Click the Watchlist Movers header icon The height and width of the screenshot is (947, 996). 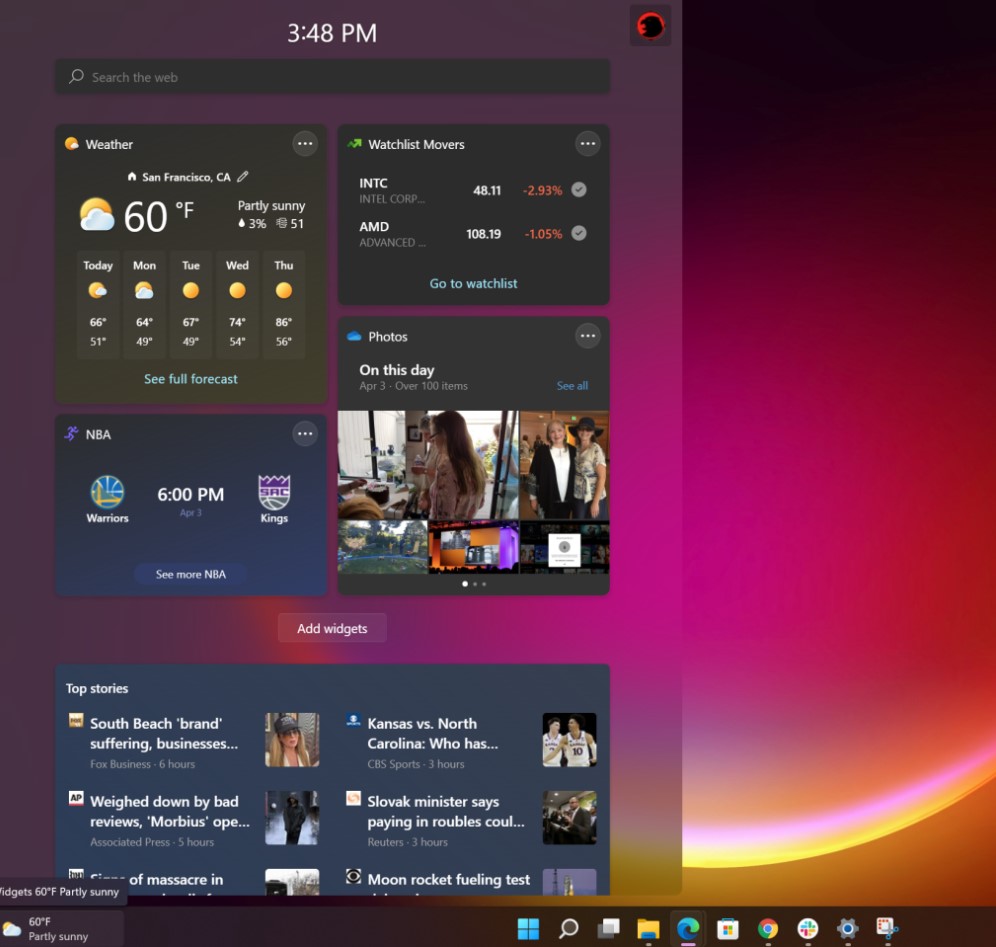(x=354, y=144)
